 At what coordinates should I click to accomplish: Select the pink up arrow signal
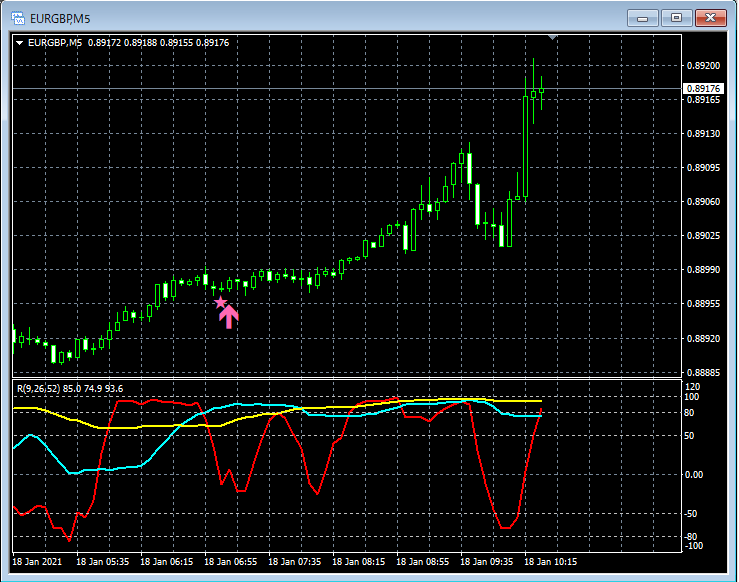click(x=229, y=317)
